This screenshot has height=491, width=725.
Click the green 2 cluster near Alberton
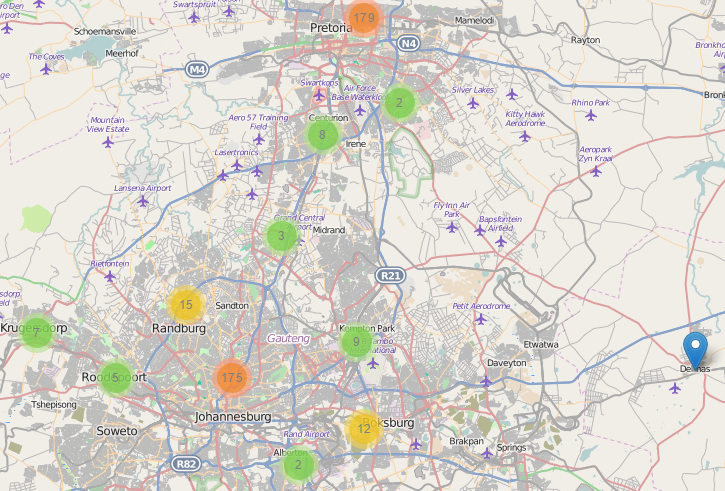(x=297, y=464)
